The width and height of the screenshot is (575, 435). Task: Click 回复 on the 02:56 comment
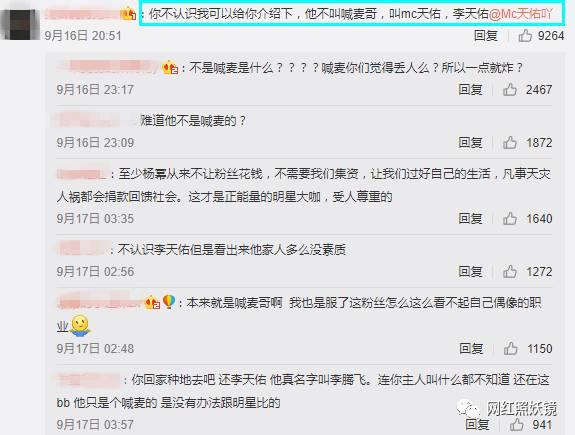[x=470, y=272]
